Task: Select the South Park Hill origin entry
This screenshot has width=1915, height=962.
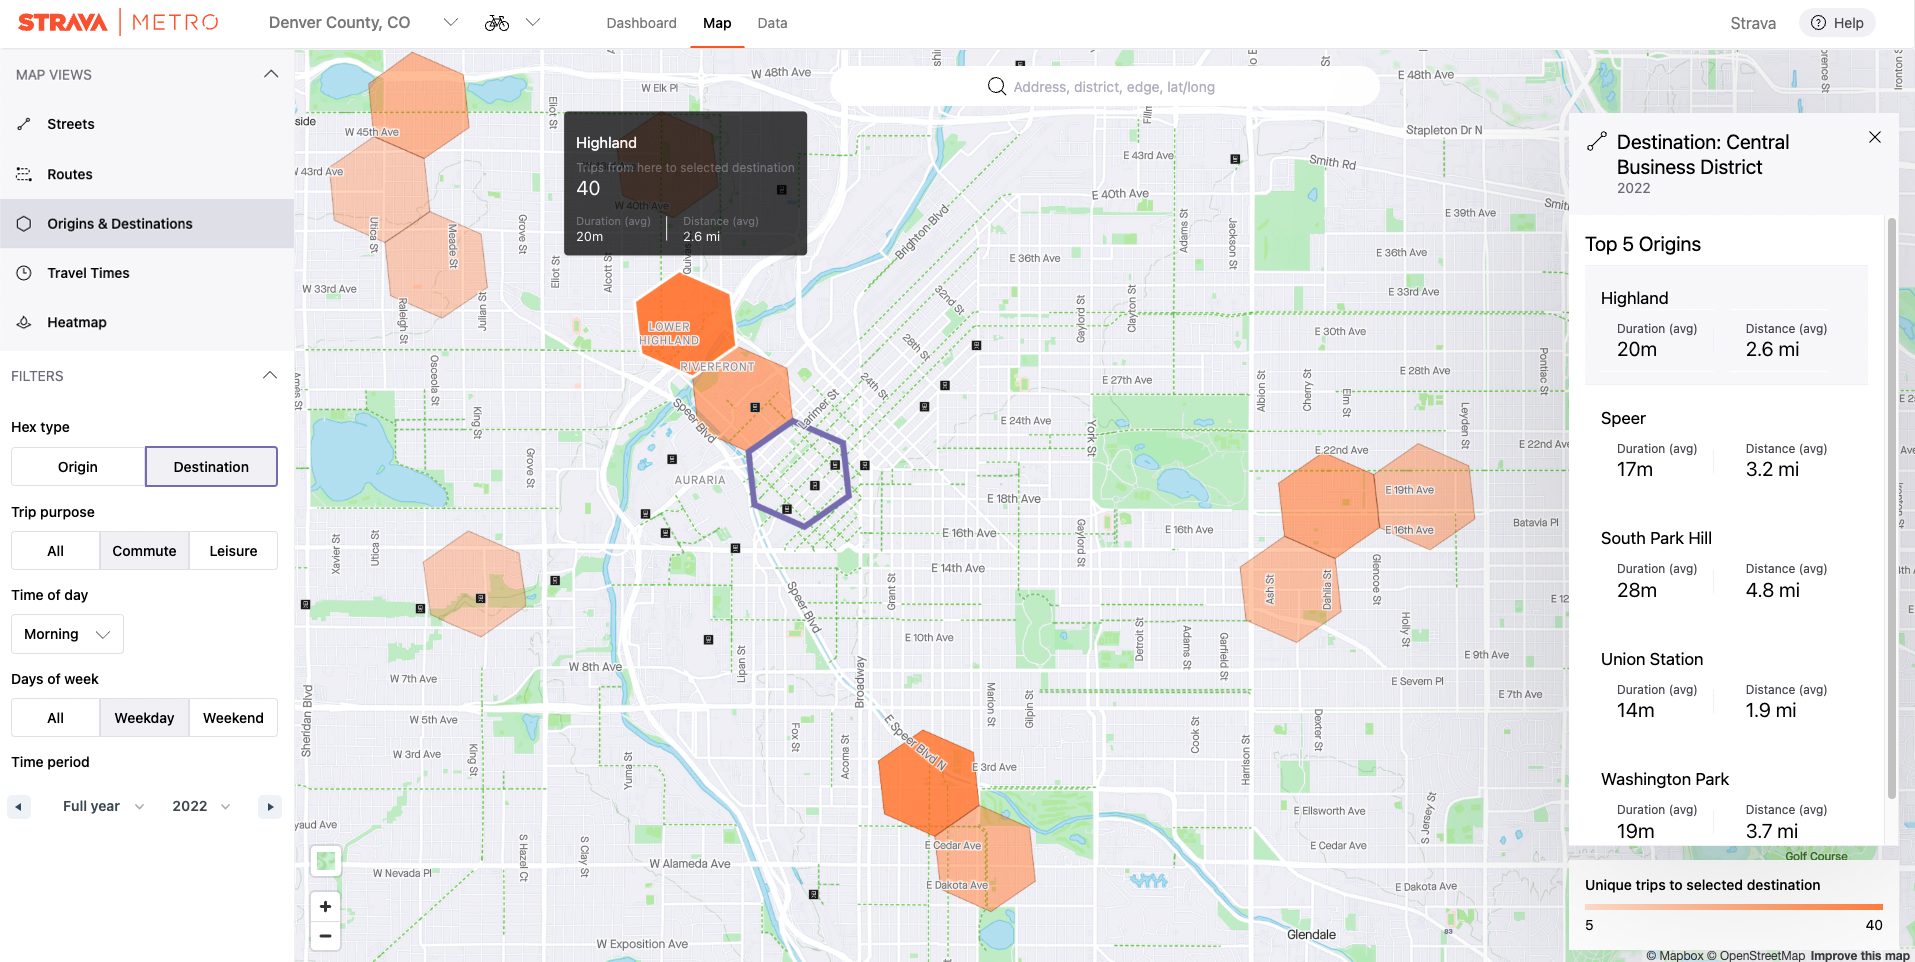Action: (x=1726, y=564)
